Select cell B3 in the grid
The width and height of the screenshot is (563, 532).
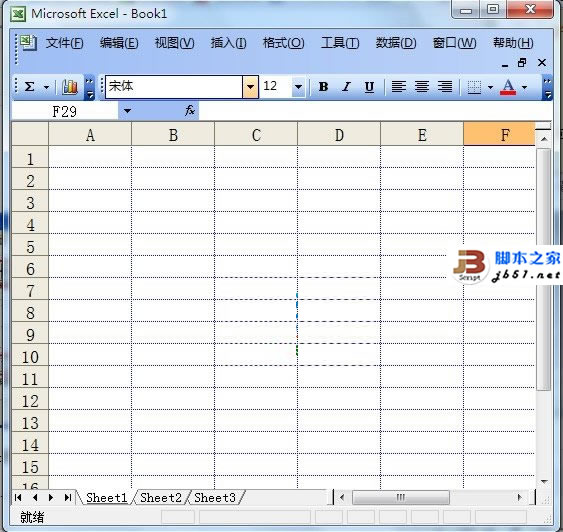click(x=173, y=201)
